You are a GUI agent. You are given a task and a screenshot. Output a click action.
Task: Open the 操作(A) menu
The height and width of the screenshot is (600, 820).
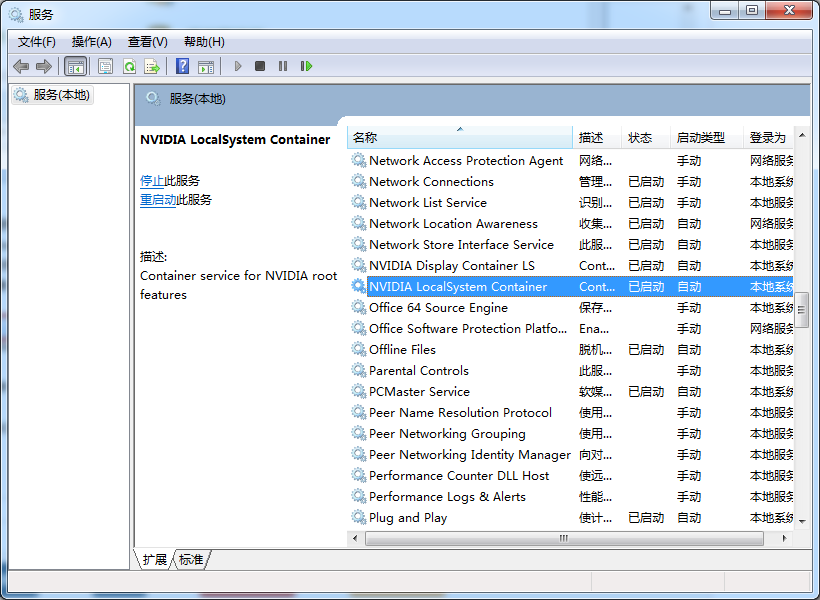pos(92,42)
